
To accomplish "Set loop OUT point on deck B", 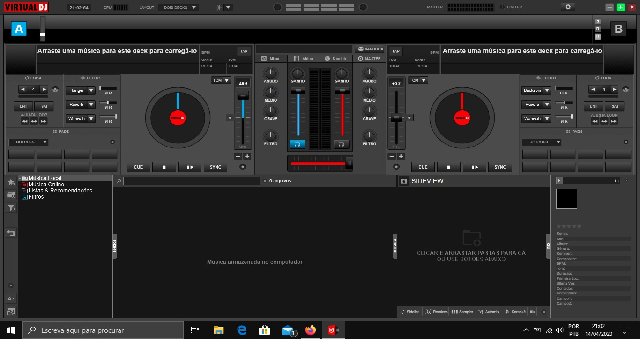I will (x=614, y=106).
